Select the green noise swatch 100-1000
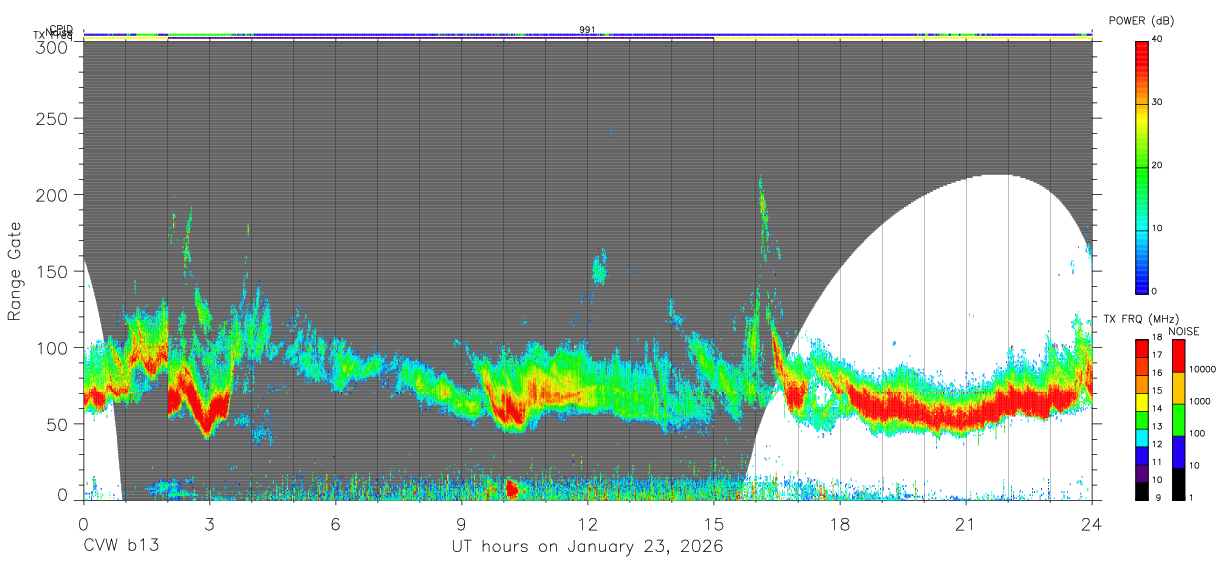1228x567 pixels. click(x=1178, y=419)
